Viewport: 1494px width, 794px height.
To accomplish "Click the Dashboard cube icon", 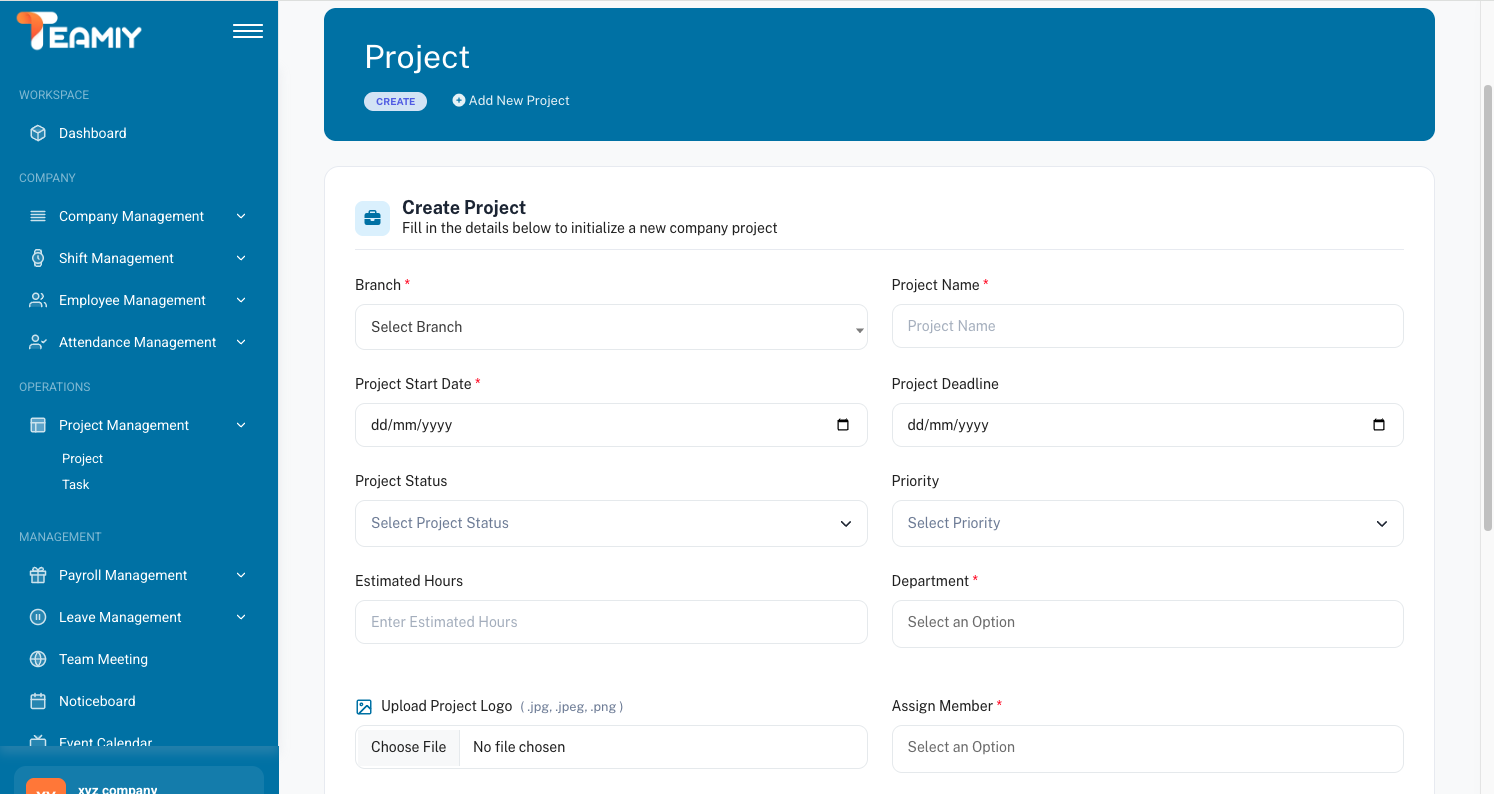I will click(38, 133).
